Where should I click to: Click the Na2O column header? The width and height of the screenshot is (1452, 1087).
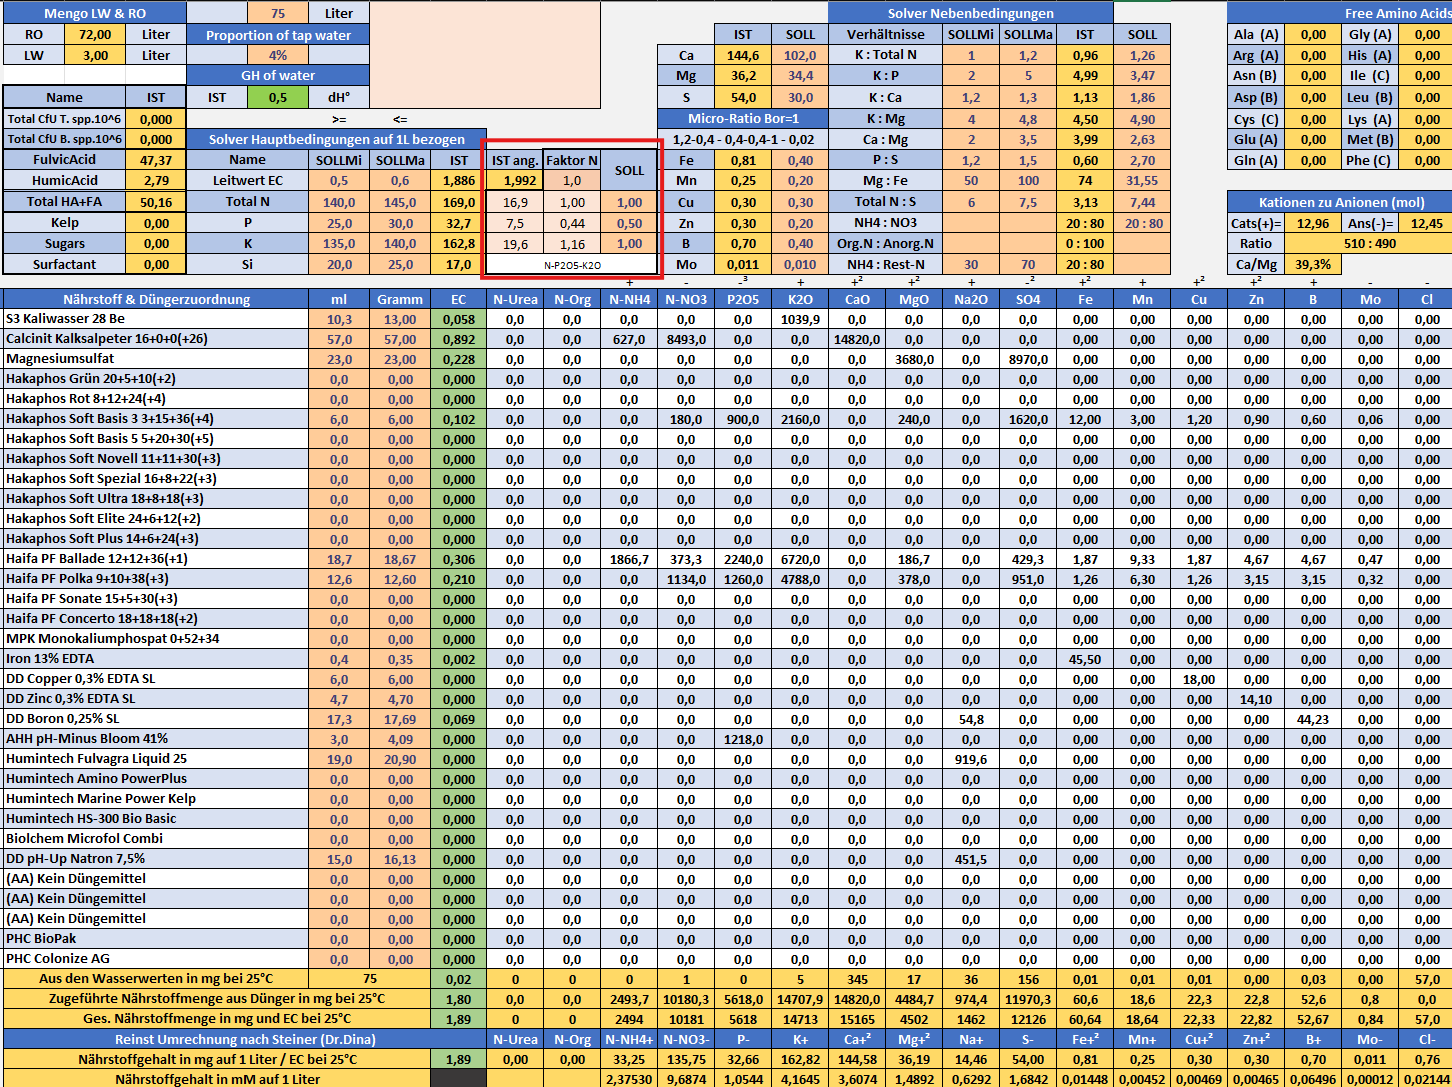971,299
